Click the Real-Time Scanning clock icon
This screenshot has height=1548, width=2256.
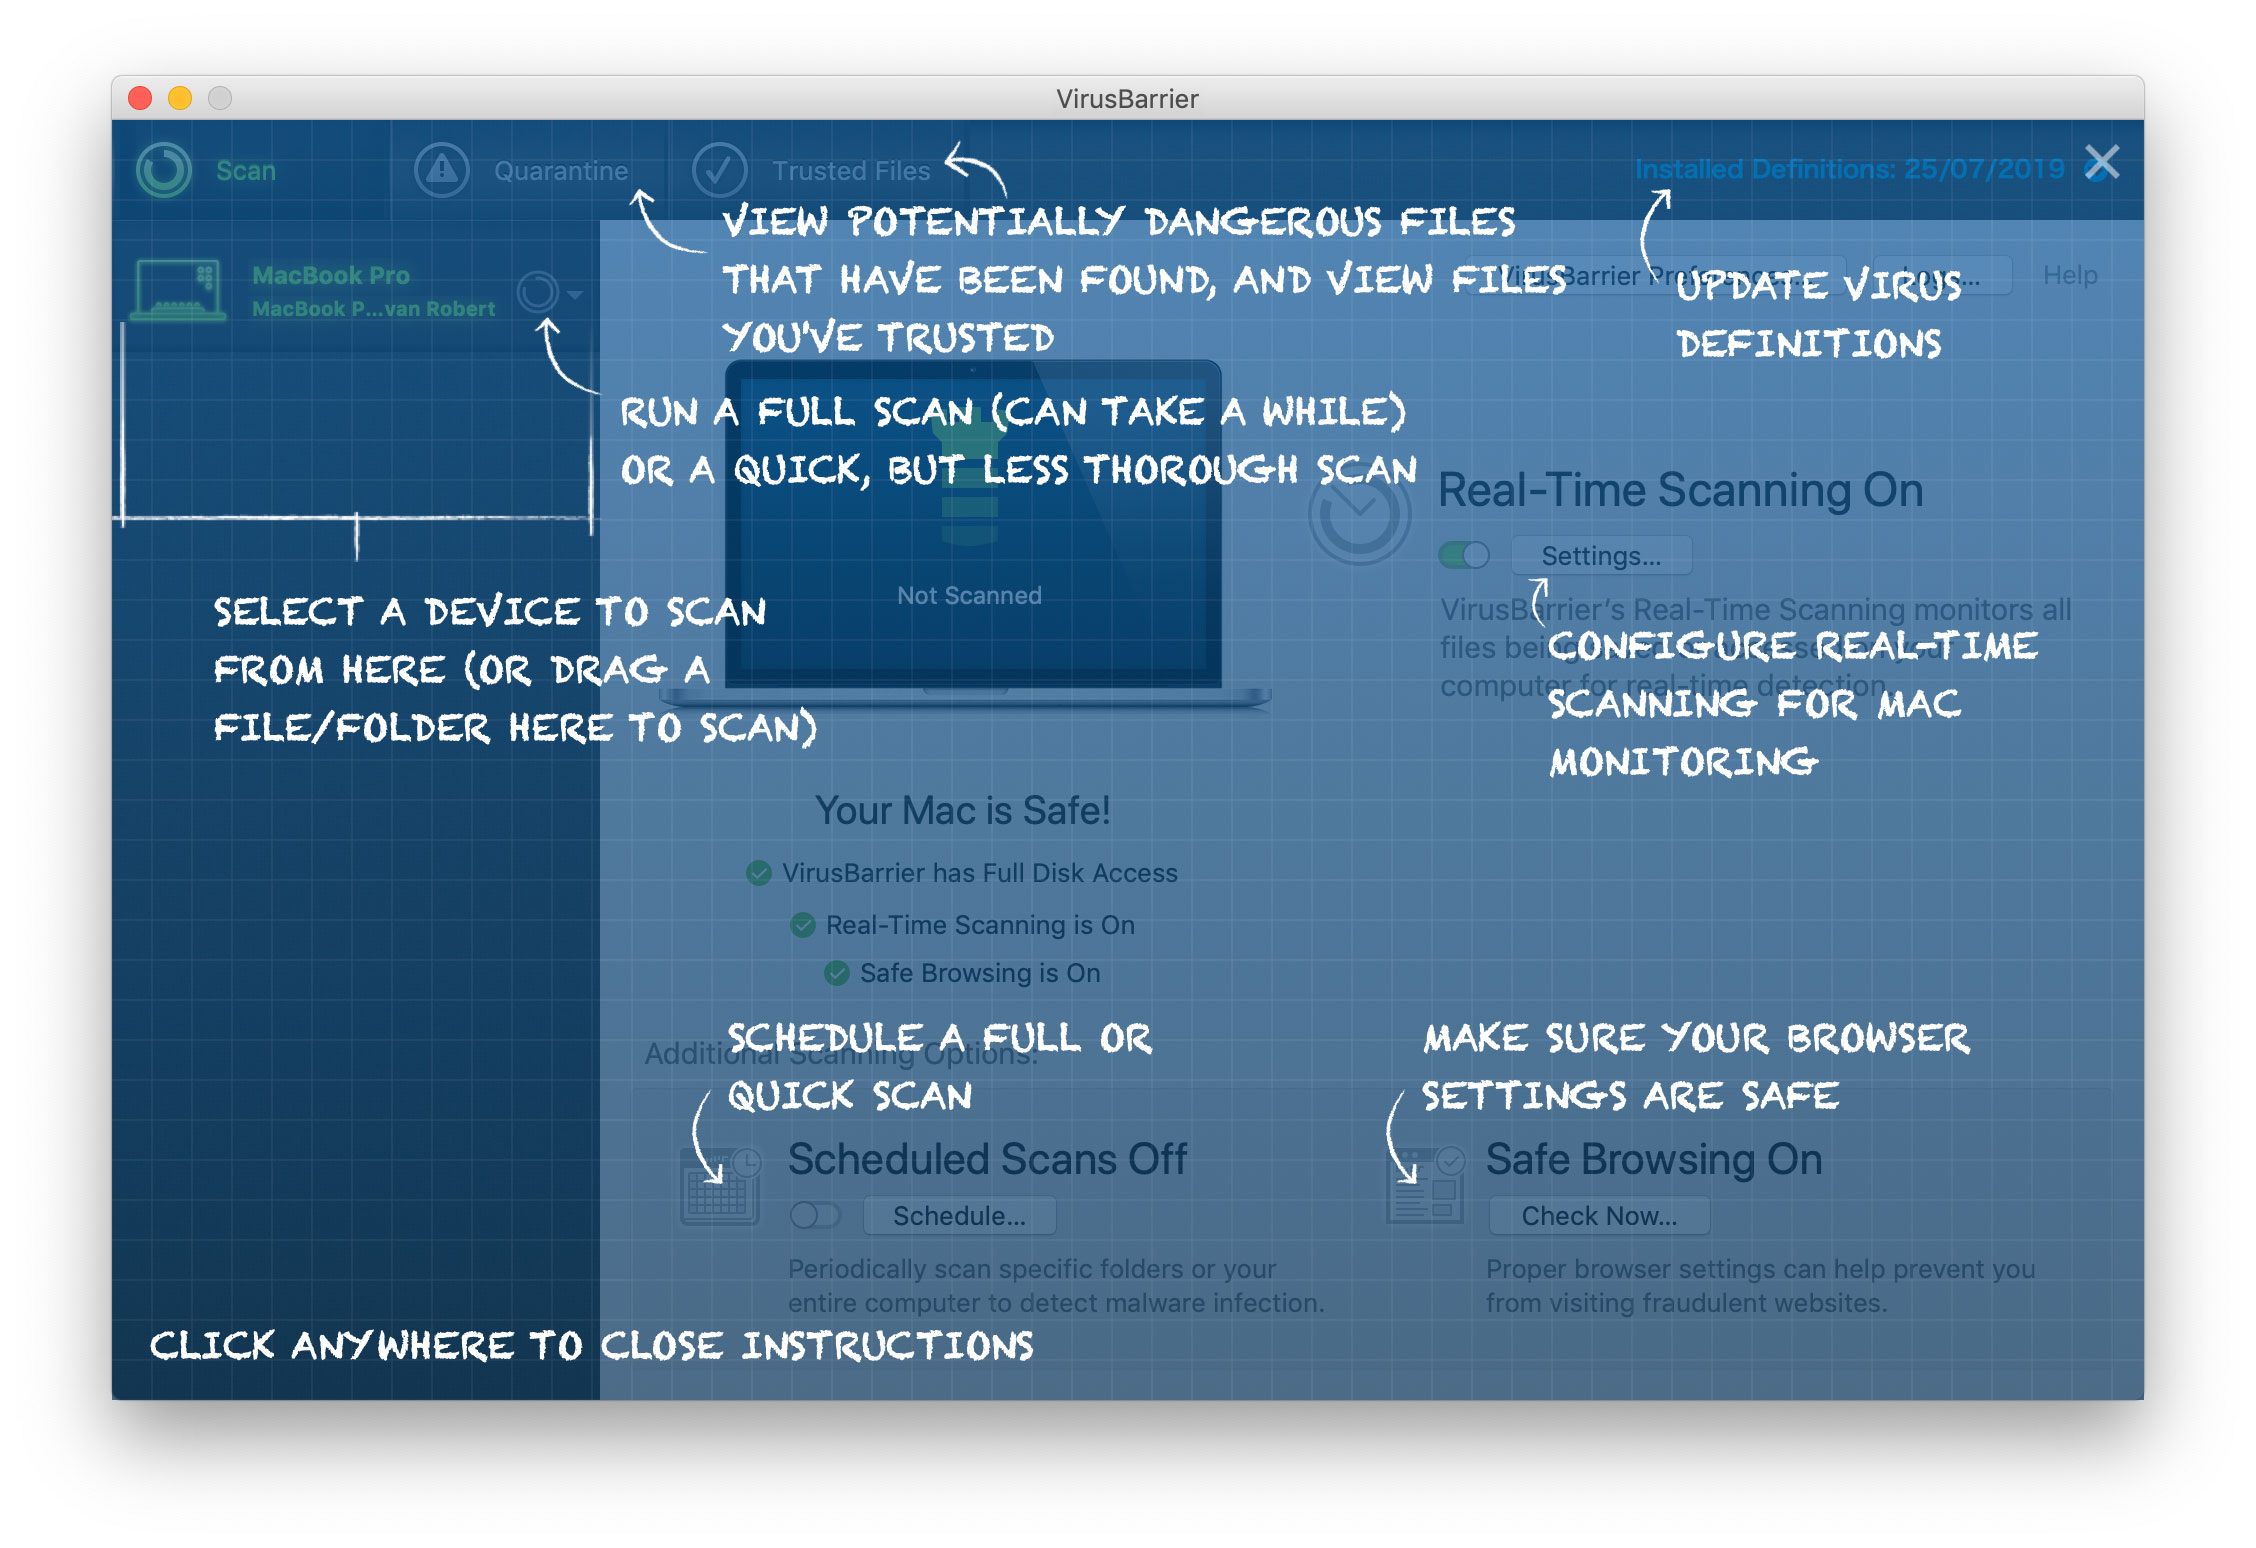click(1359, 515)
